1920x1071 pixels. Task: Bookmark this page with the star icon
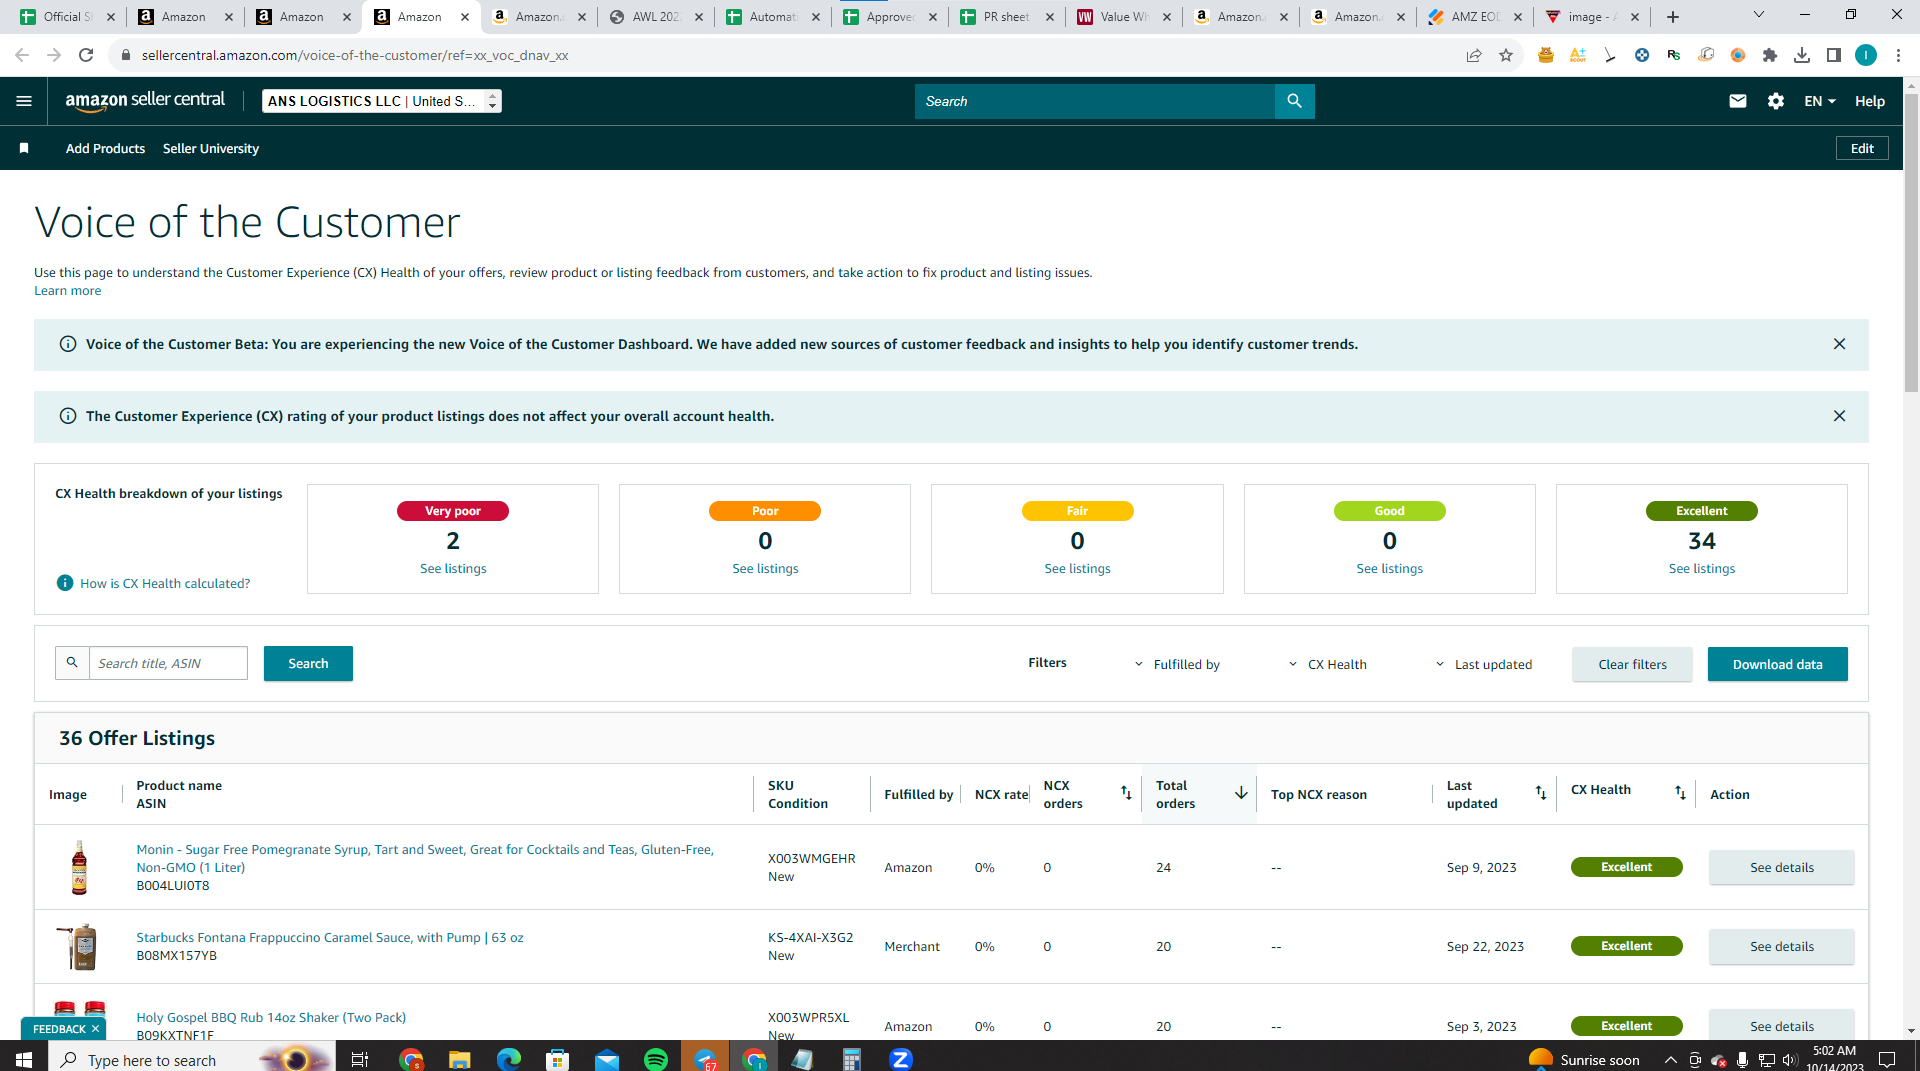tap(1506, 55)
